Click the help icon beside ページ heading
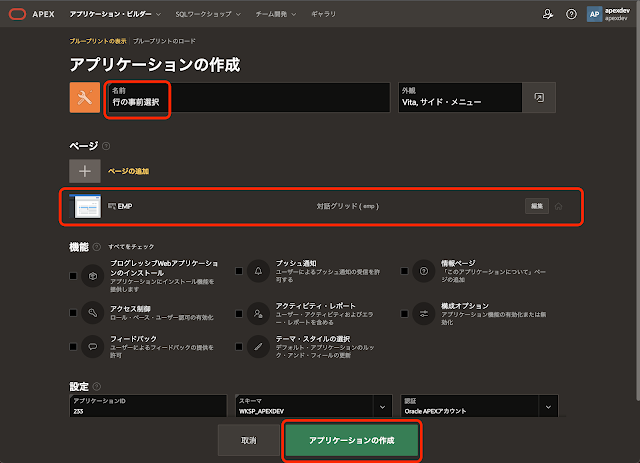Screen dimensions: 640x463 [106, 146]
